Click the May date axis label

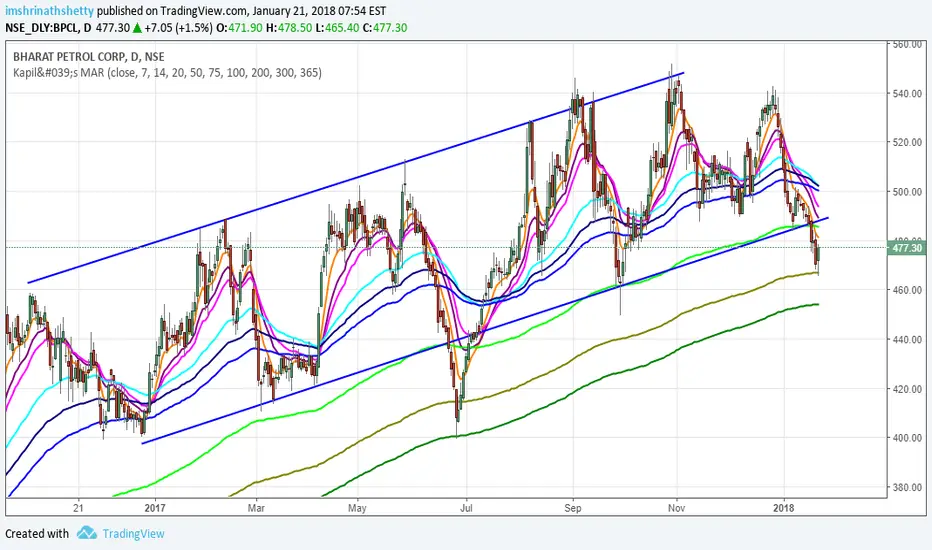click(x=357, y=508)
